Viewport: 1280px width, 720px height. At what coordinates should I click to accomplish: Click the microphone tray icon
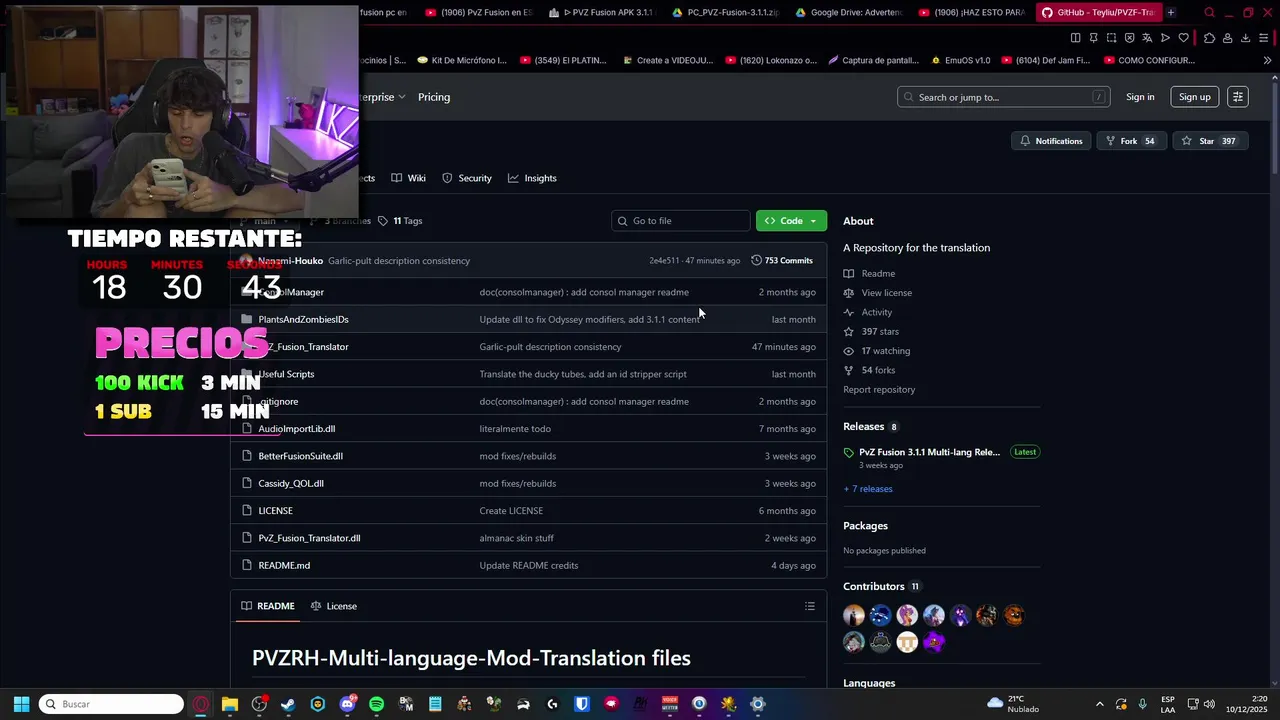1143,704
